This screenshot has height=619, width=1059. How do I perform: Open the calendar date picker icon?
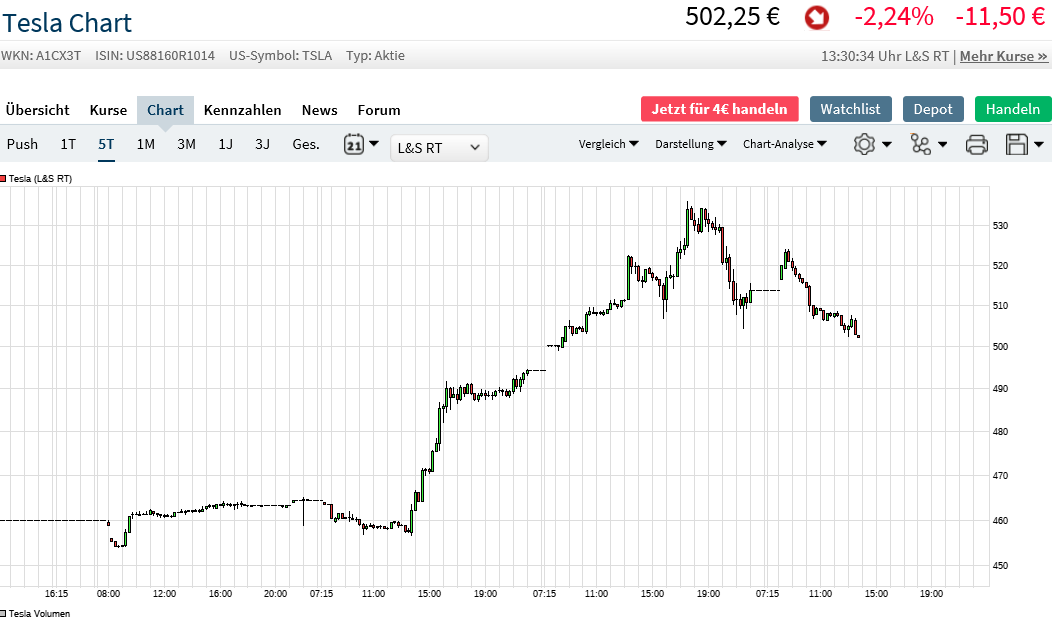point(354,144)
